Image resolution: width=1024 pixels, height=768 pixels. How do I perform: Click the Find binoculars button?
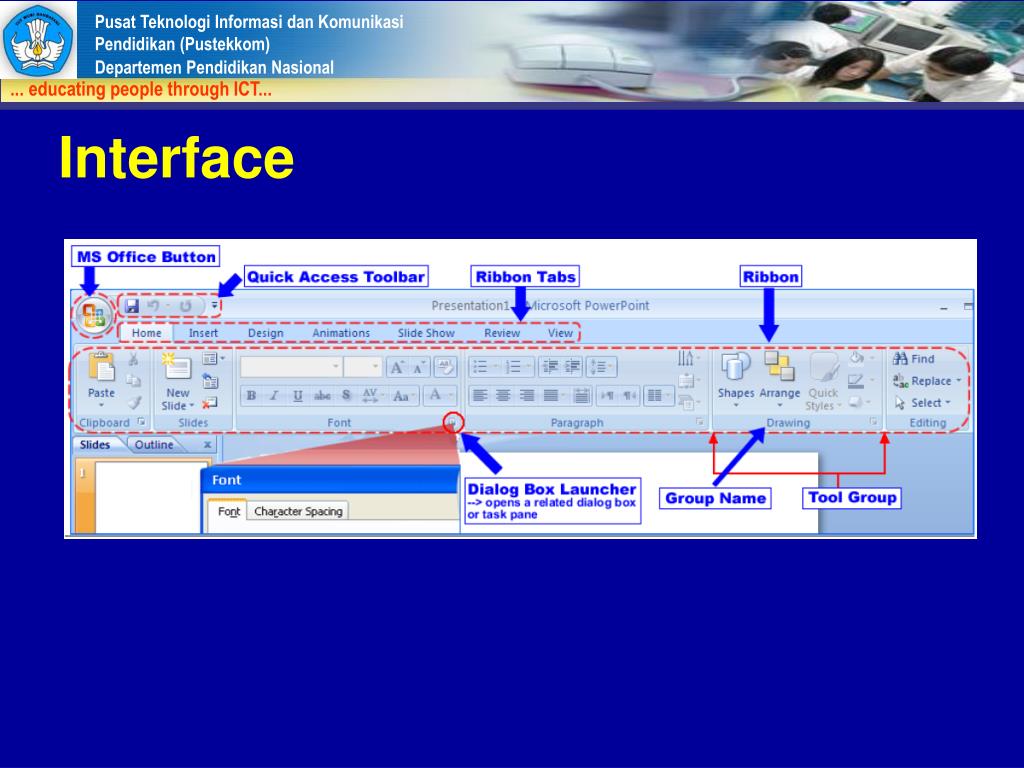(914, 359)
